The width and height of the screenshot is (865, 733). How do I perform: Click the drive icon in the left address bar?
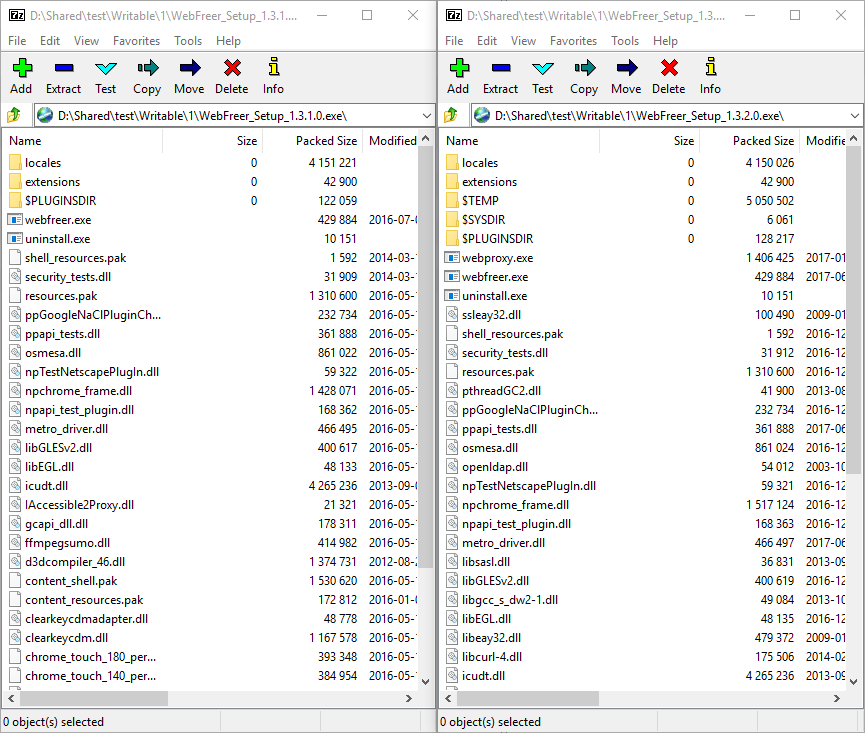point(43,113)
